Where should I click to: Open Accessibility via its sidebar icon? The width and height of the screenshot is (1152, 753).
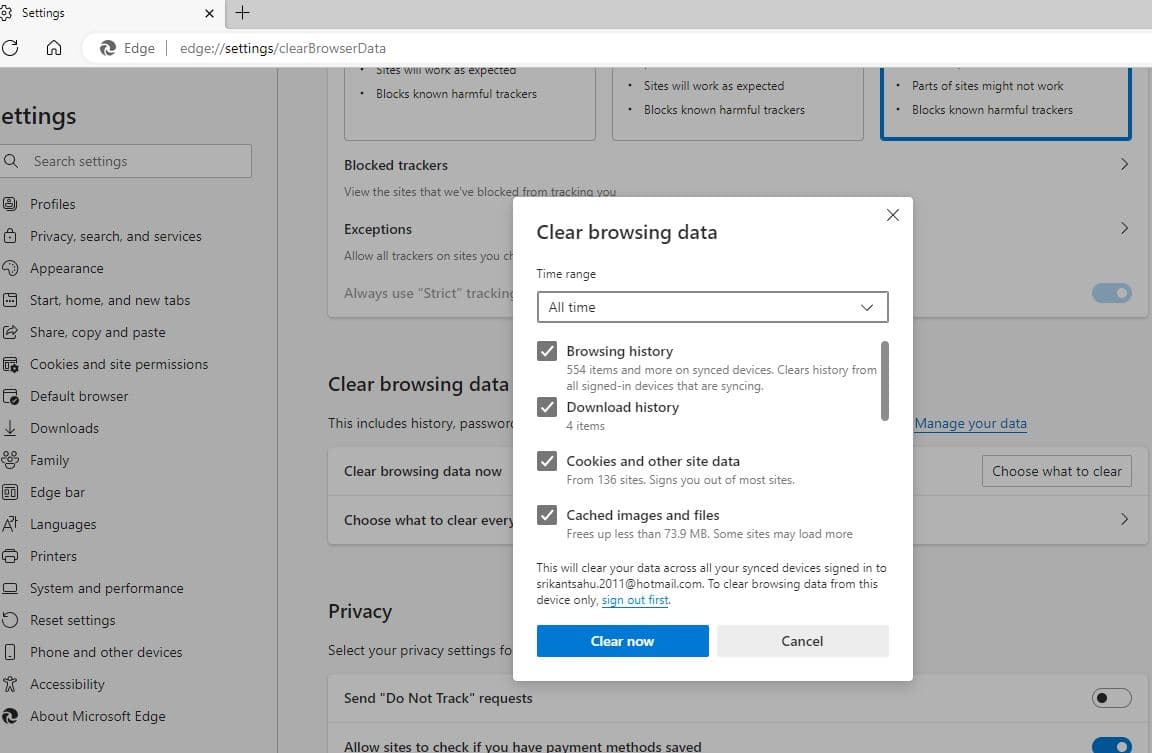9,684
